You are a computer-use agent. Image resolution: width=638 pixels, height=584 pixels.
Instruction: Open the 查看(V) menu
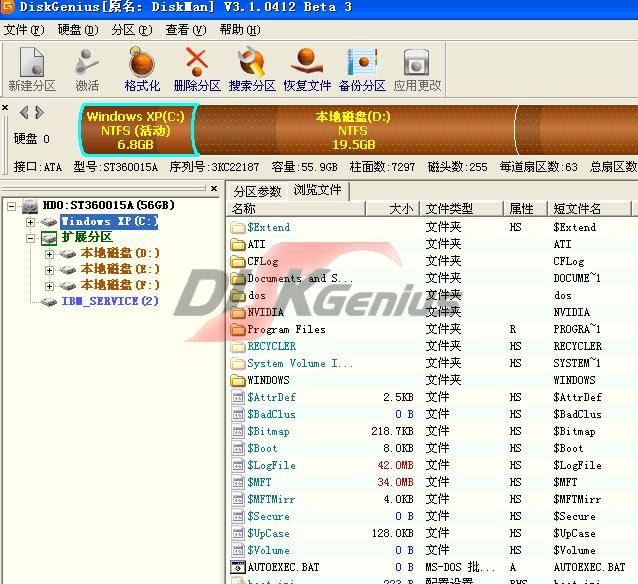pos(186,30)
